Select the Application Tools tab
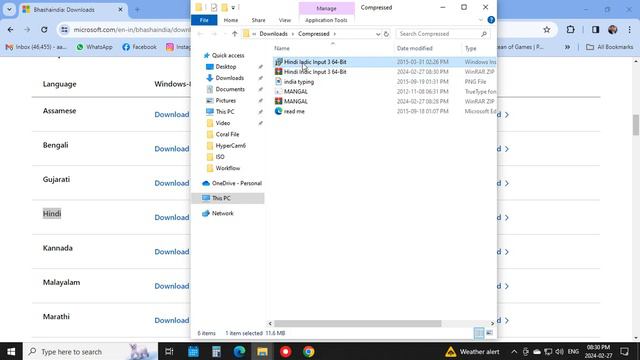Screen dimensions: 640x360 pyautogui.click(x=326, y=20)
